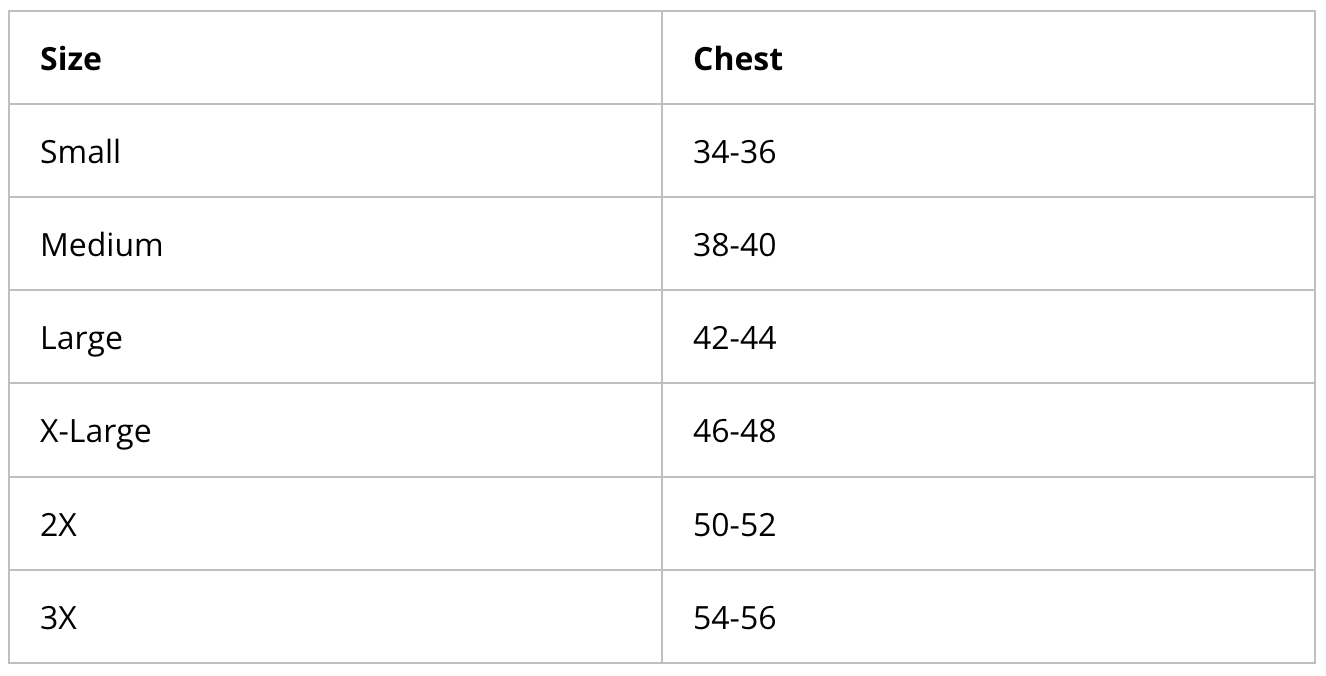Click the Large size label cell

coord(81,338)
